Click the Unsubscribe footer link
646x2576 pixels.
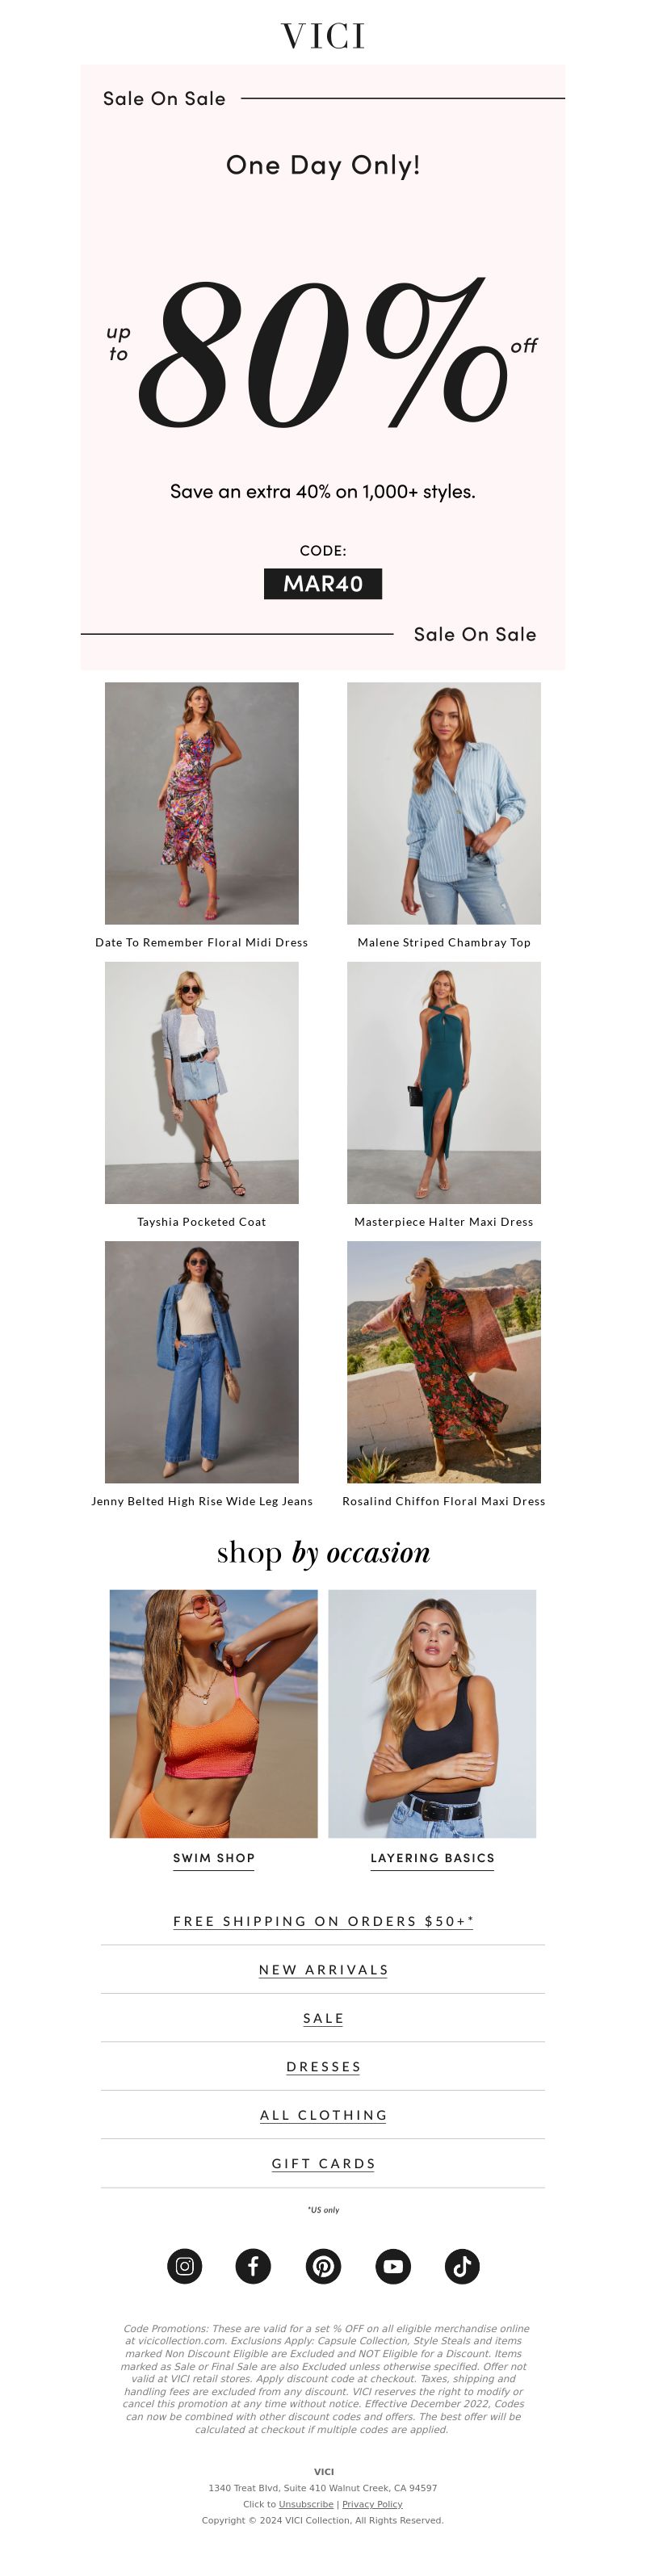[x=306, y=2504]
